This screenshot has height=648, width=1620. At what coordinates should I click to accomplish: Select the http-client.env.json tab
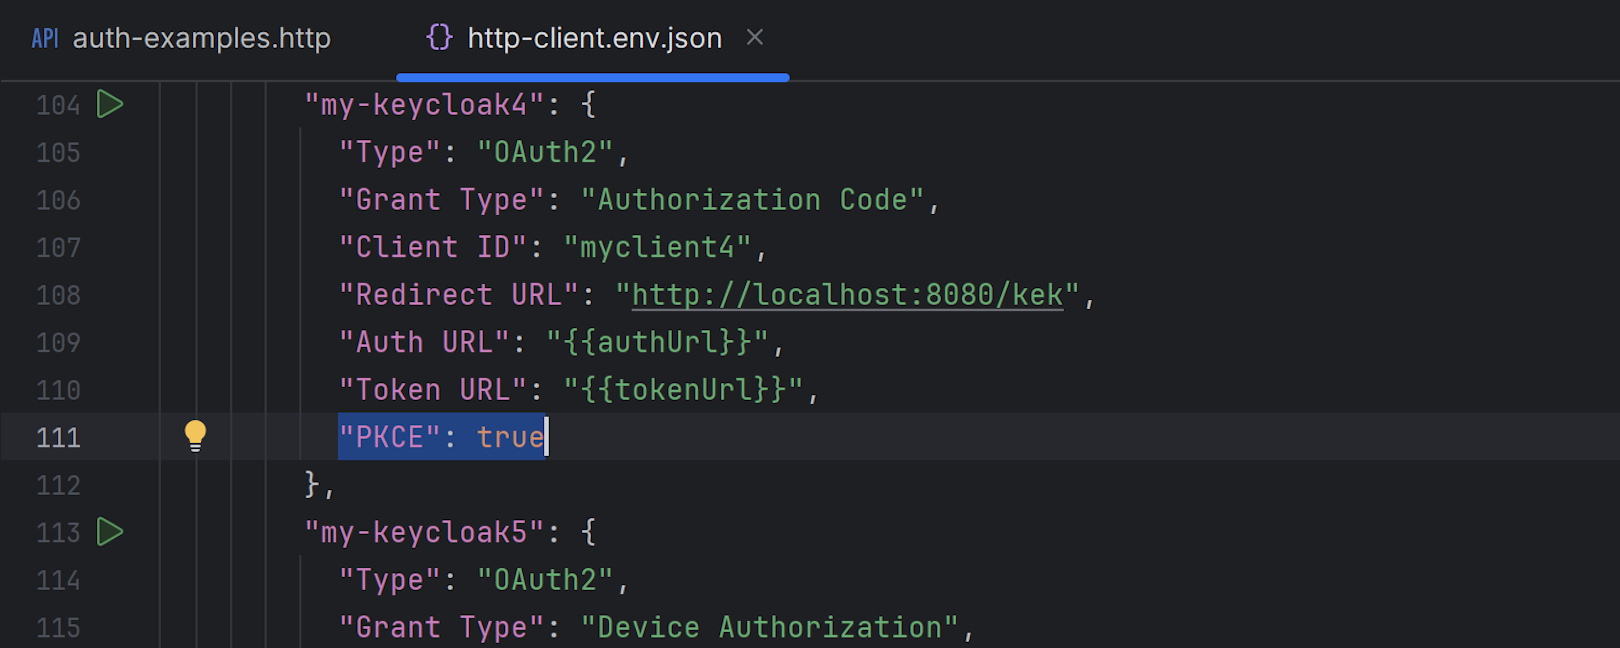pyautogui.click(x=594, y=38)
